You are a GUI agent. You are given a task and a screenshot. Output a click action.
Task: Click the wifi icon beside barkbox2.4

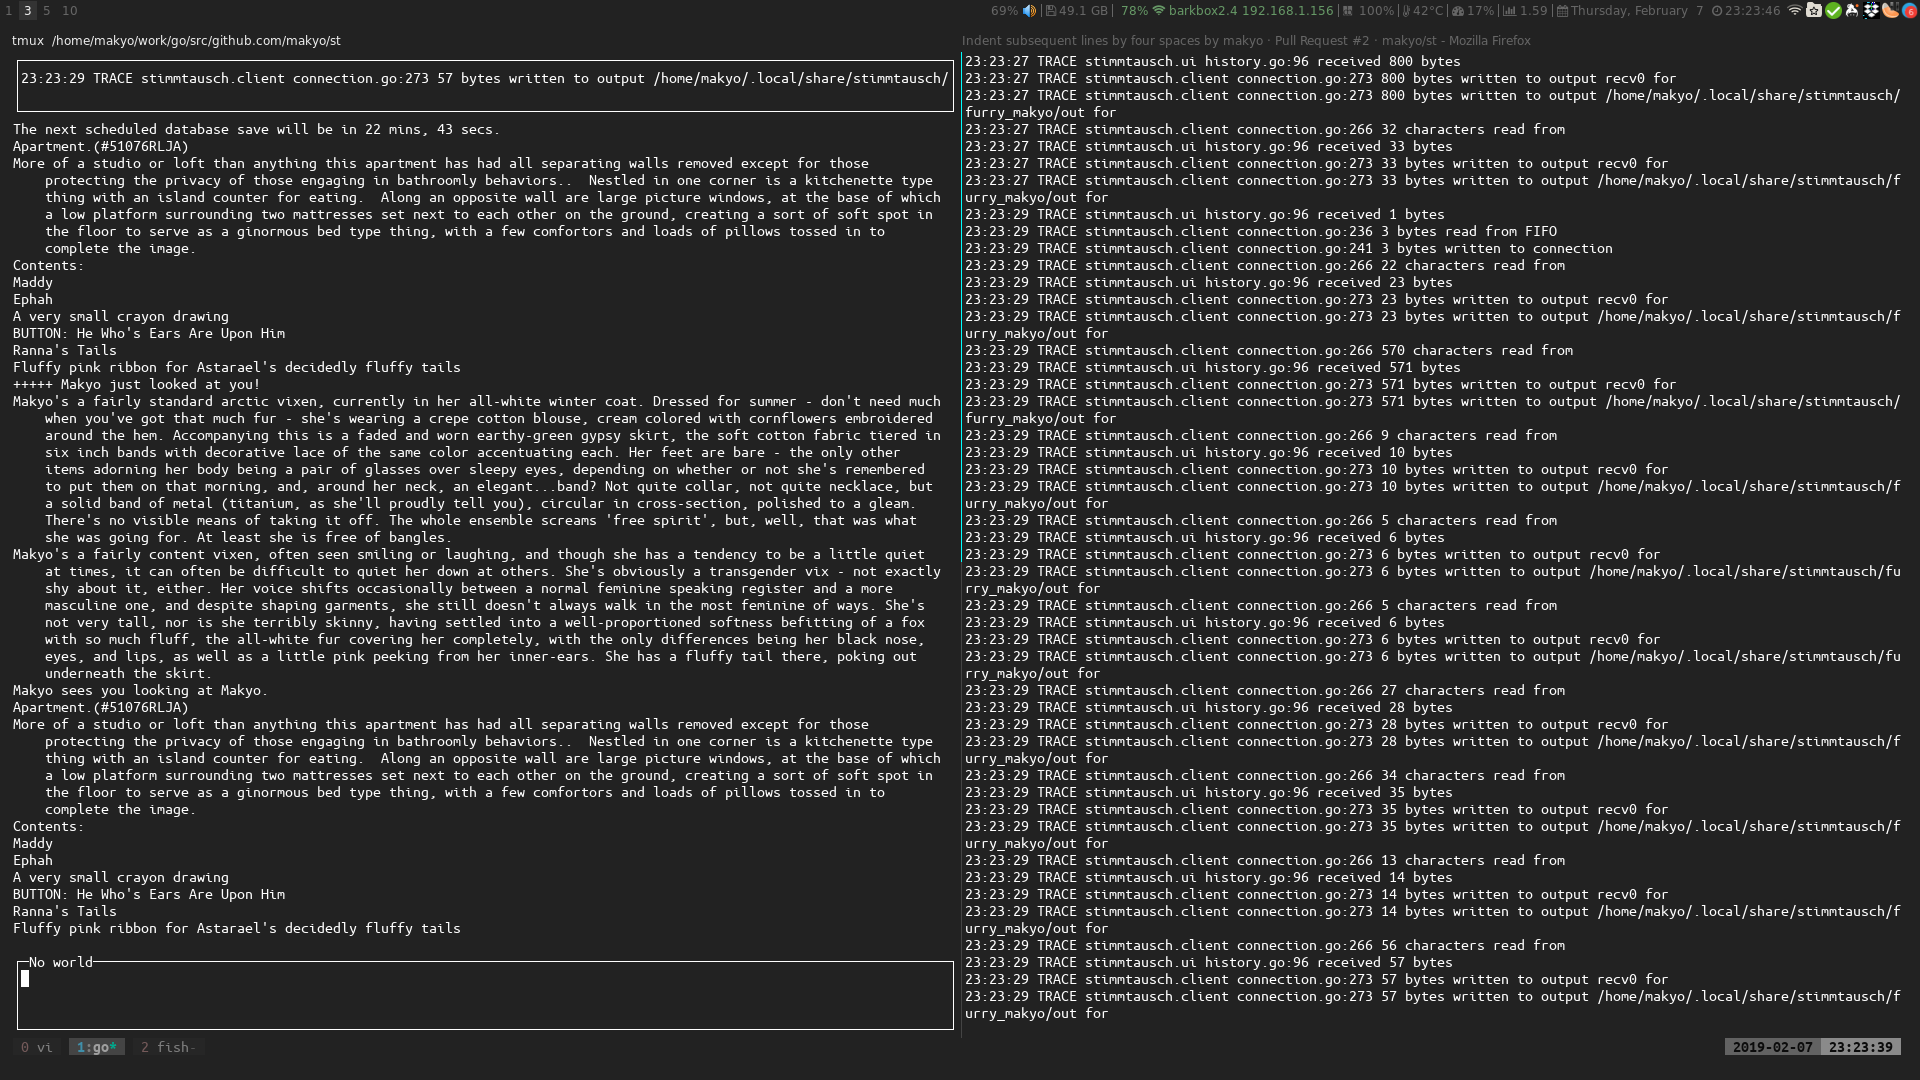pyautogui.click(x=1159, y=11)
